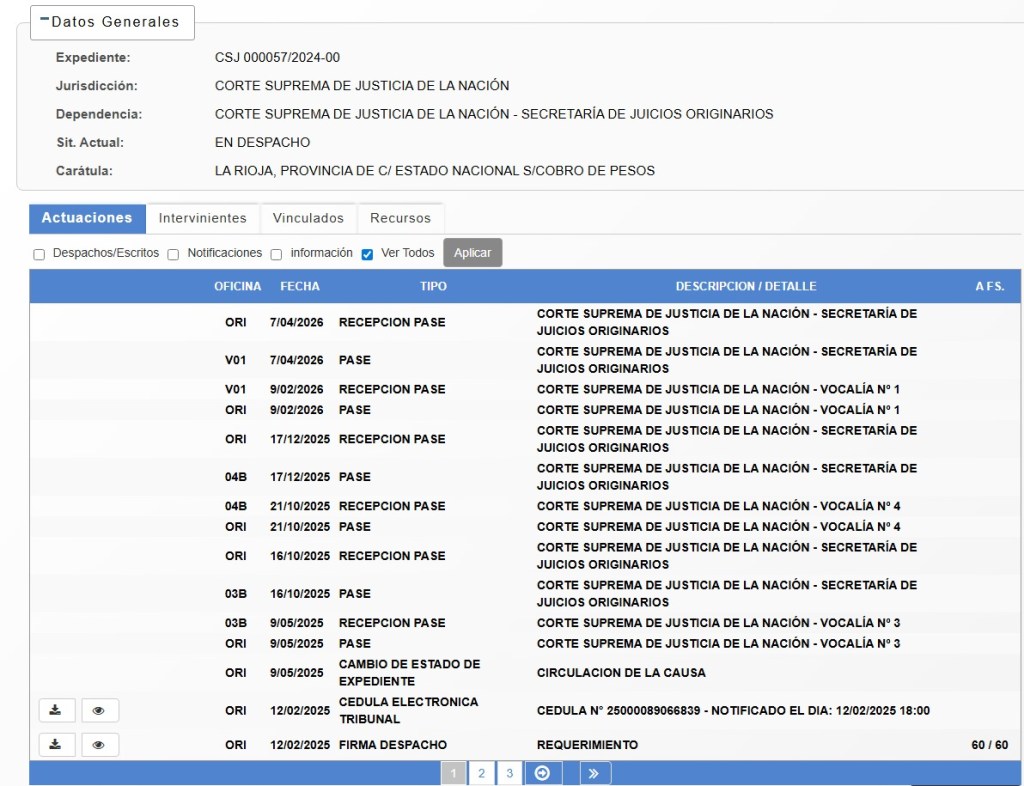Jump to last page double-arrow icon

tap(595, 773)
